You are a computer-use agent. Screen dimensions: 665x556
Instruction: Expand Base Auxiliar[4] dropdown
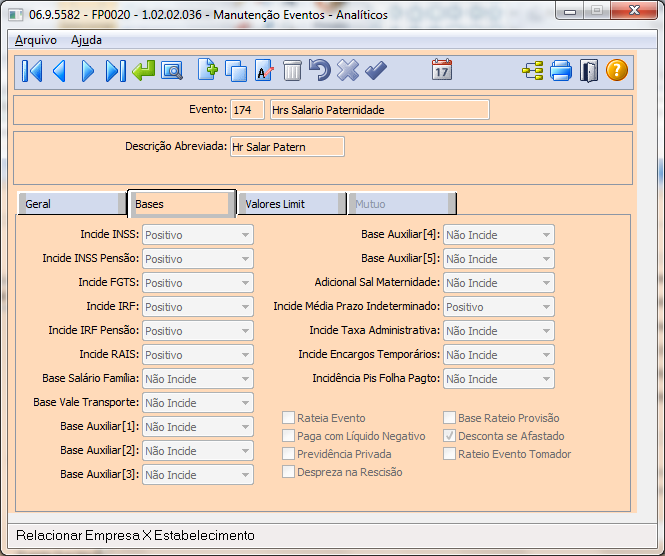pos(499,235)
